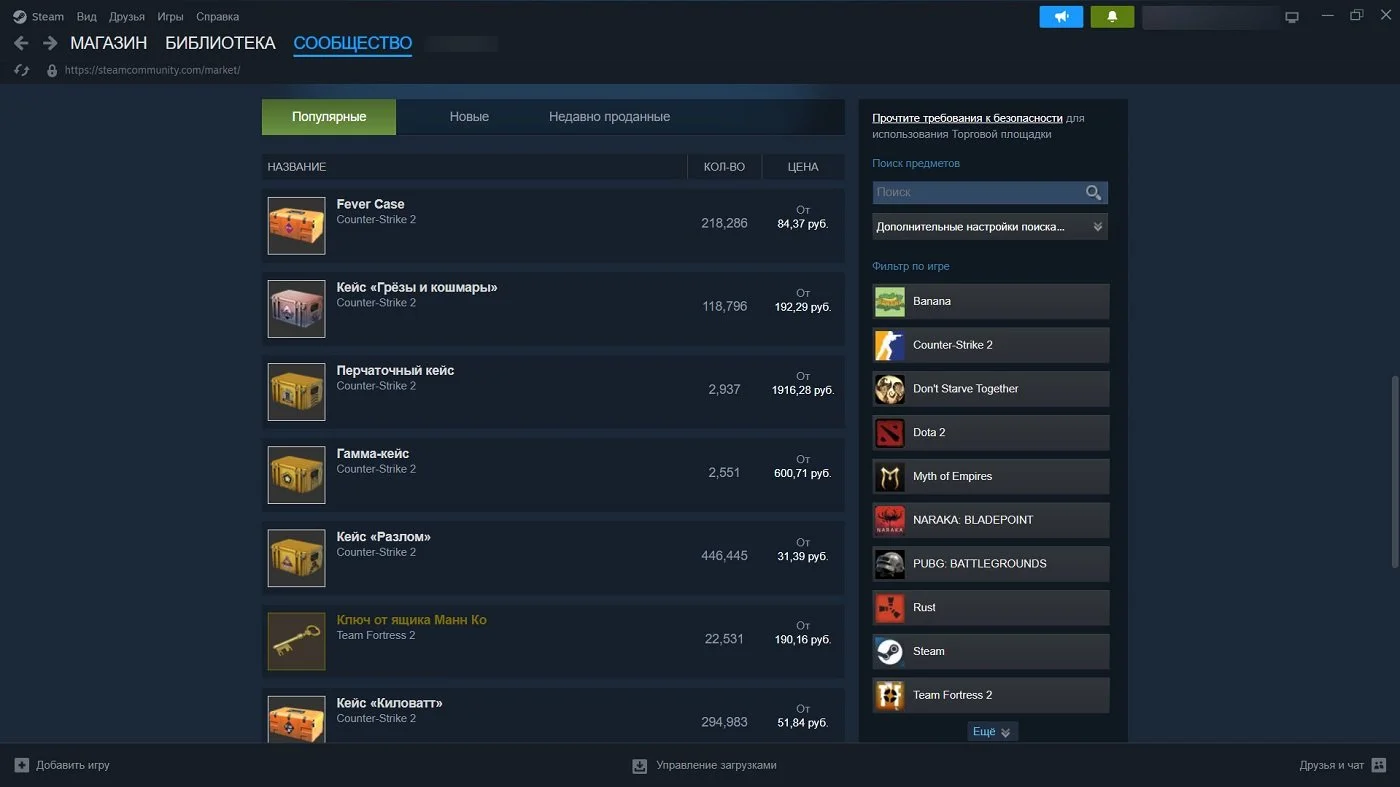Click Ключ от ящика Манн Ко name
The image size is (1400, 787).
(x=411, y=620)
